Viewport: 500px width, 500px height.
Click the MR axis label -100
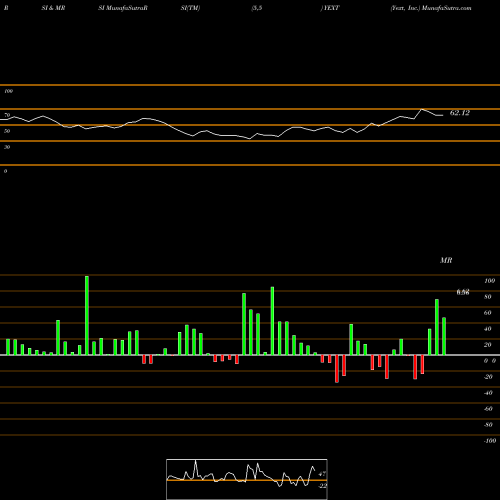point(490,441)
